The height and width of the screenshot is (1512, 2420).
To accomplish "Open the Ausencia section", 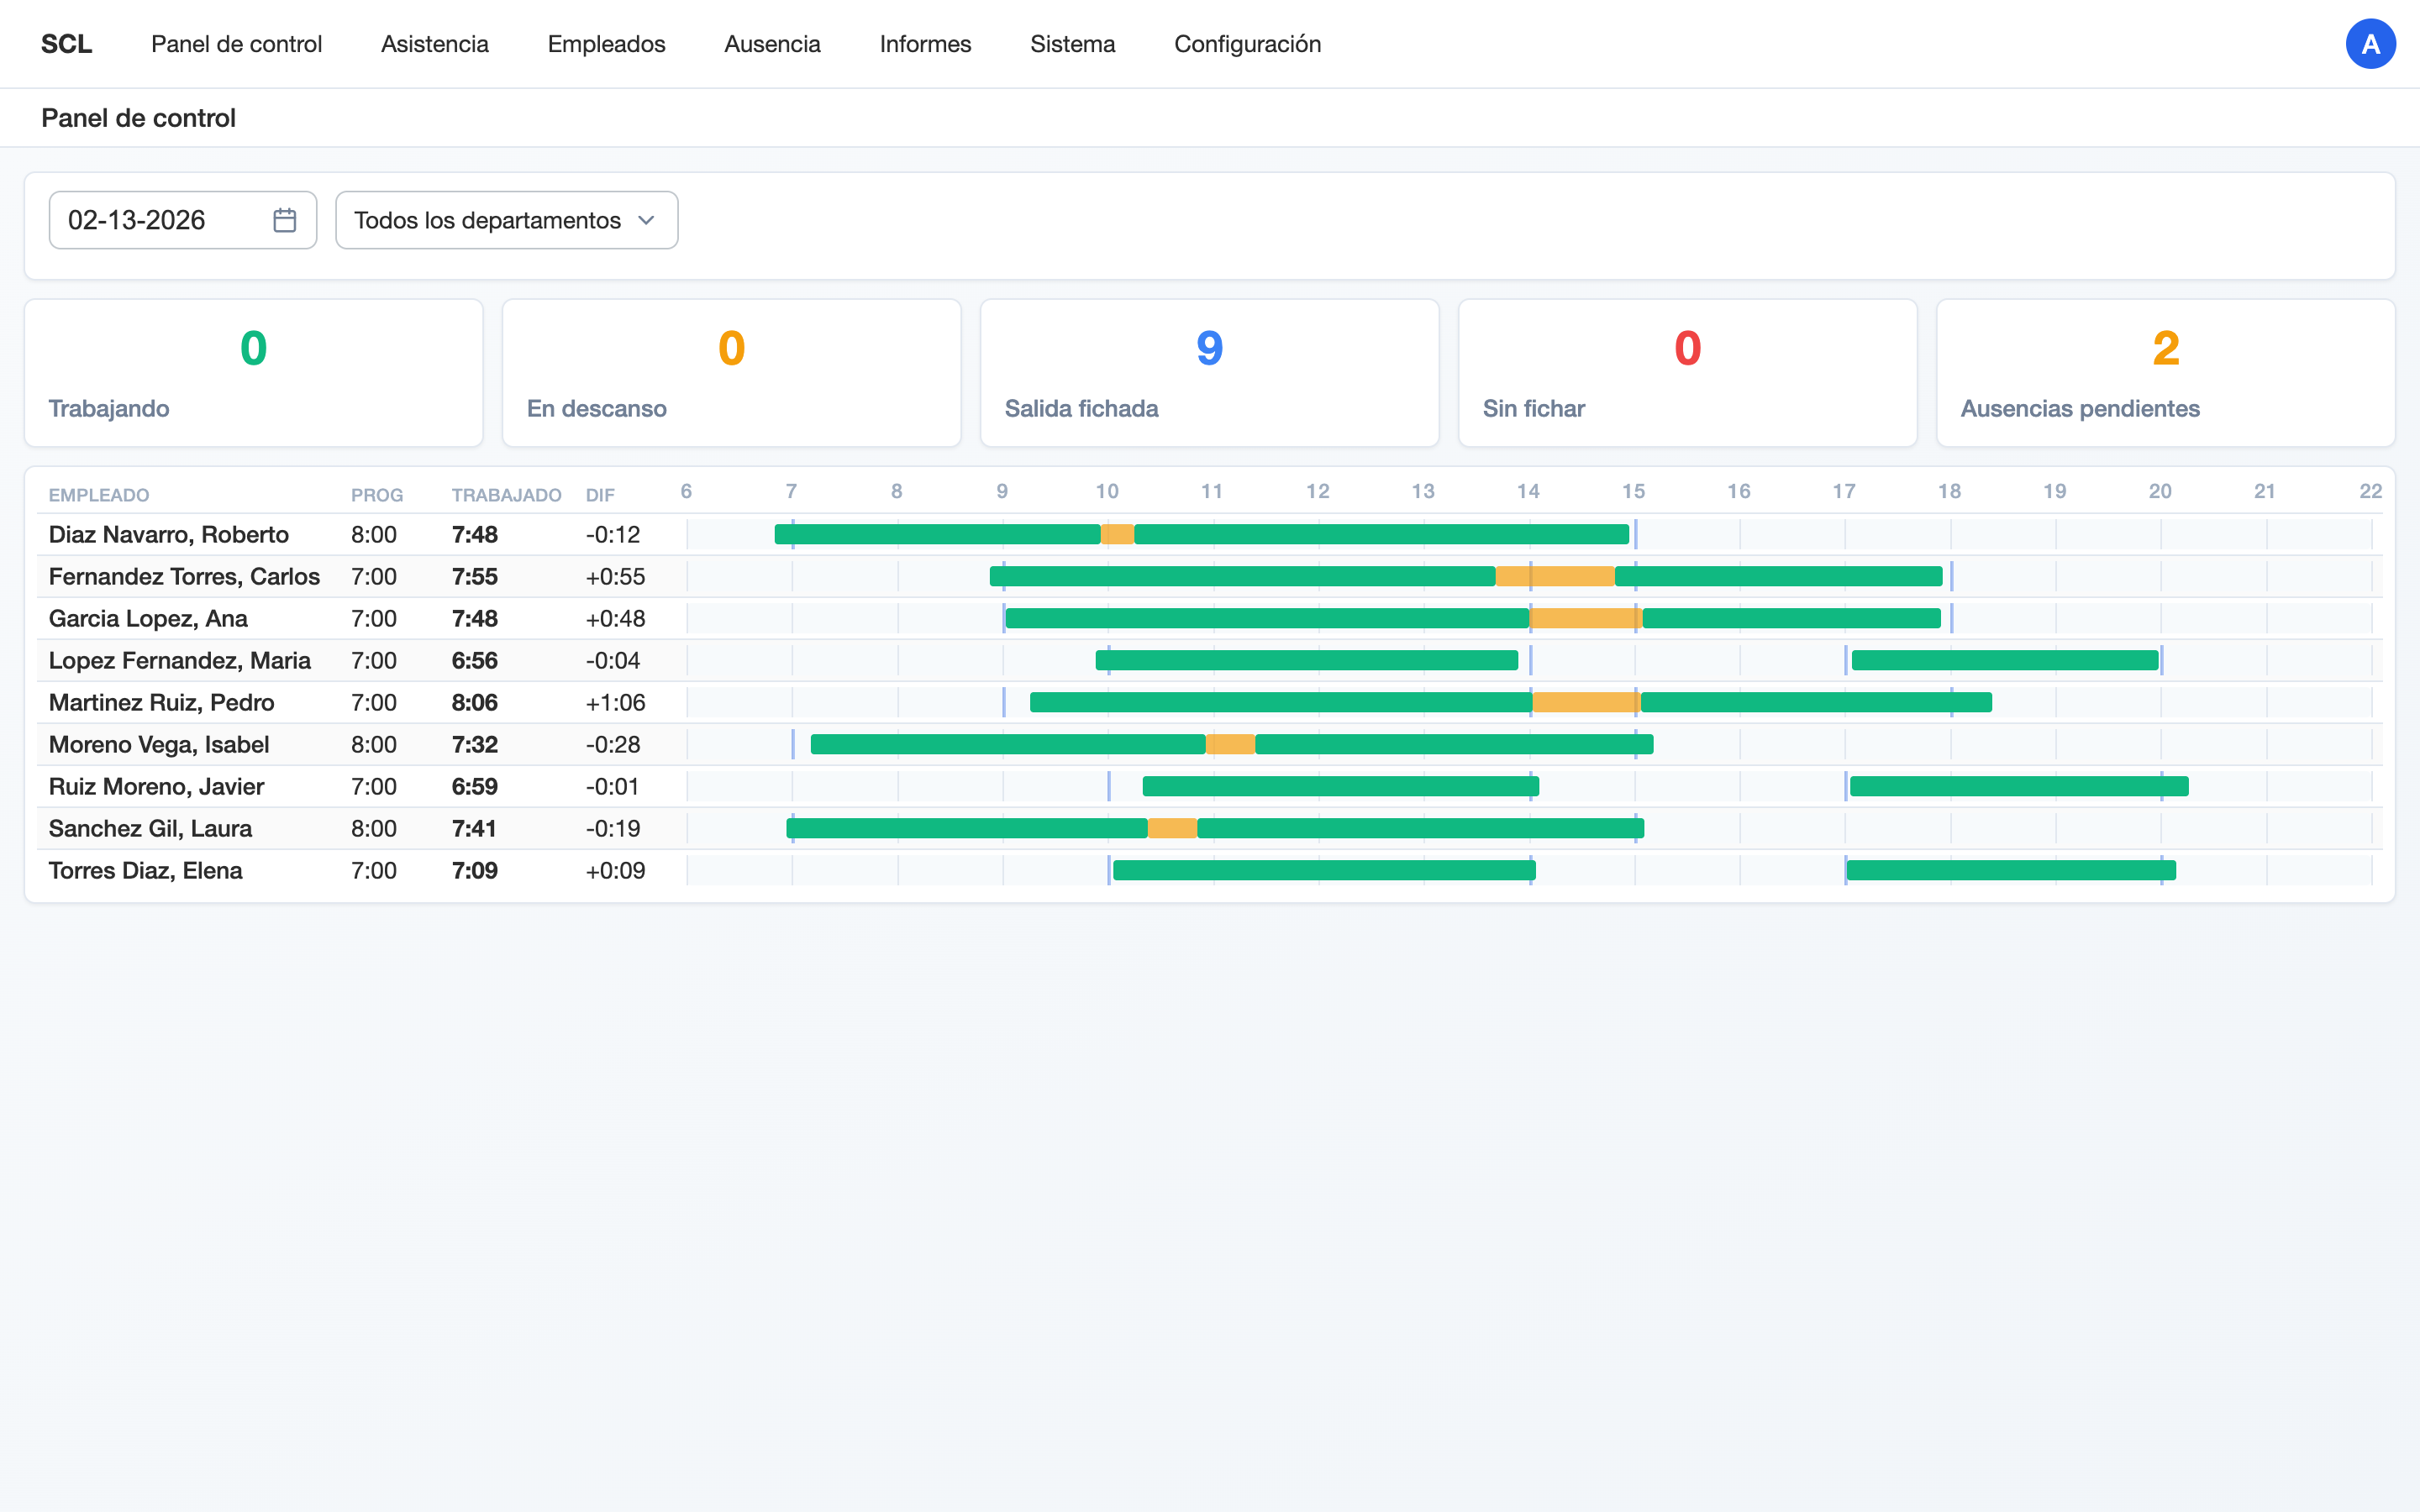I will (x=771, y=44).
